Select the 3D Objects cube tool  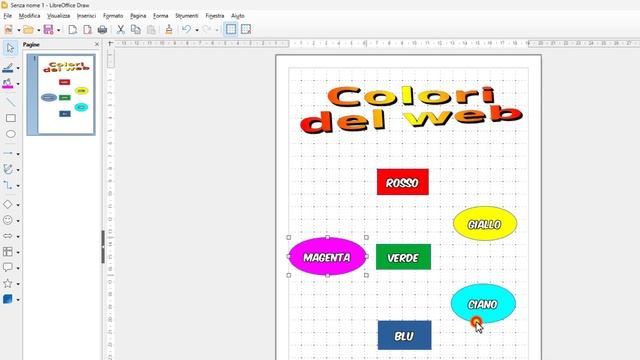pos(8,299)
